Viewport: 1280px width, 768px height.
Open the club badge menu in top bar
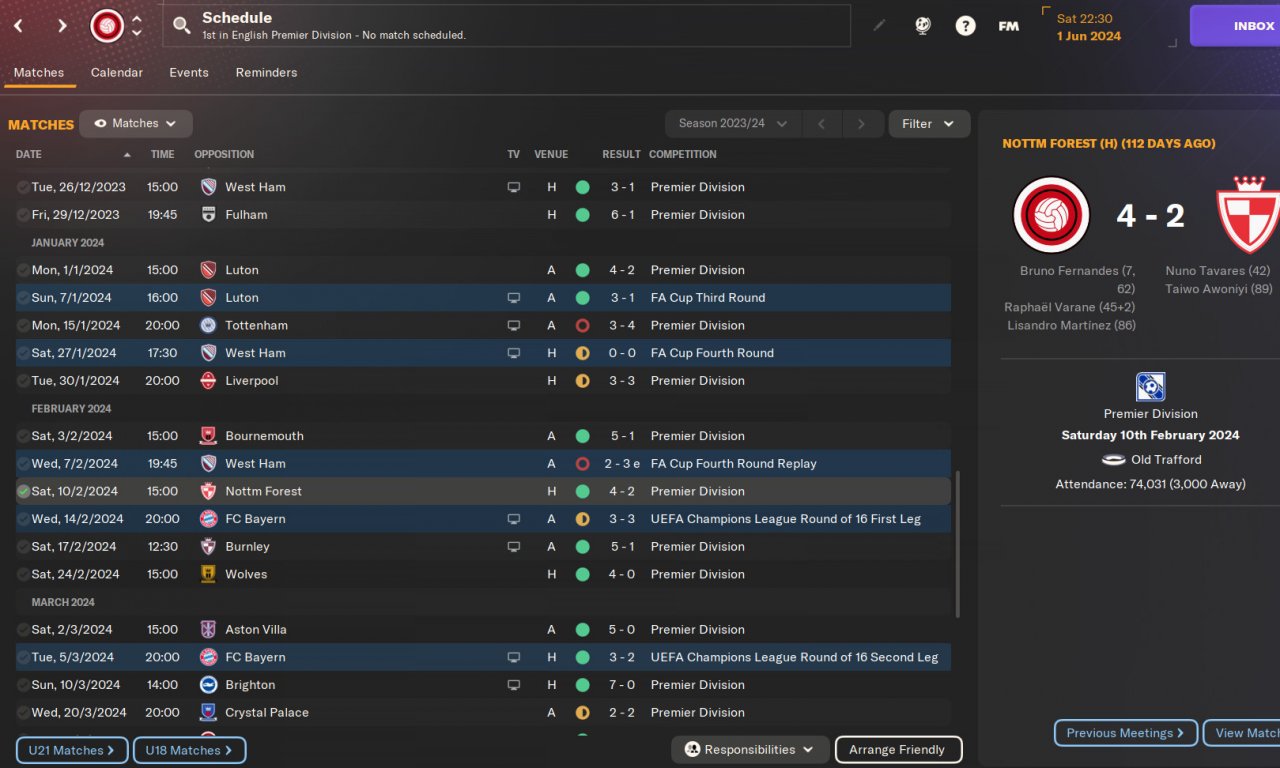107,26
